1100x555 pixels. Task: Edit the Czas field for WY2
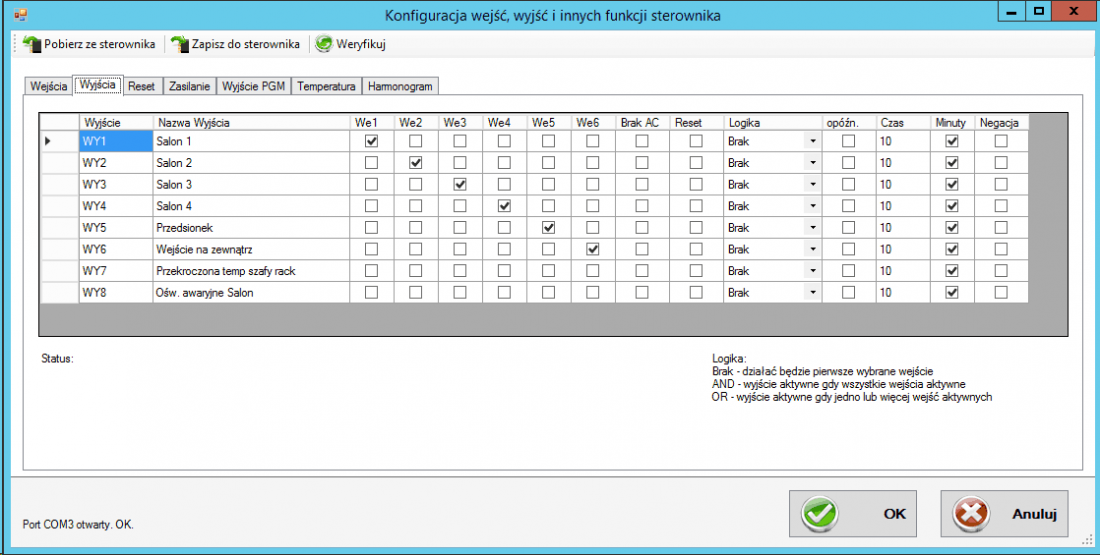[903, 163]
